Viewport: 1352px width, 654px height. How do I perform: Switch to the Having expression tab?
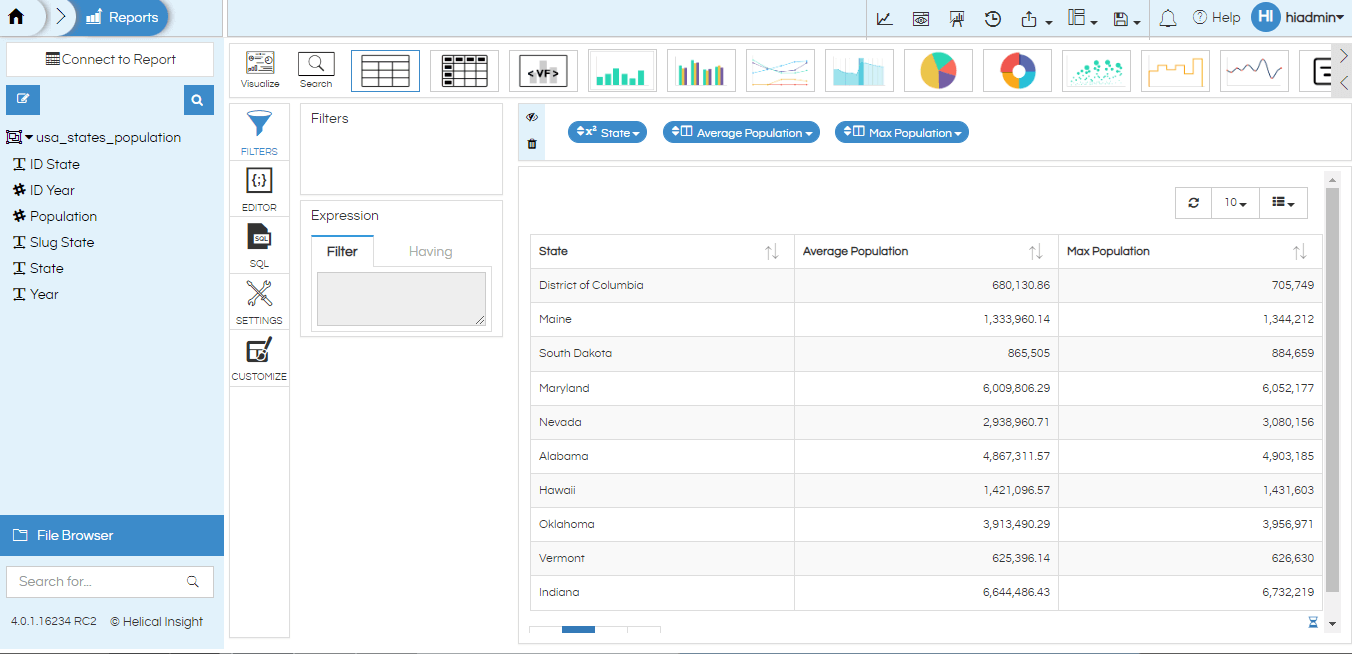431,251
